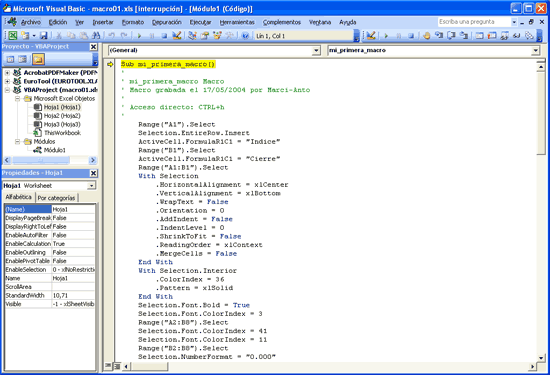Select ThisWorkbook in project tree
Image resolution: width=550 pixels, height=375 pixels.
(62, 133)
